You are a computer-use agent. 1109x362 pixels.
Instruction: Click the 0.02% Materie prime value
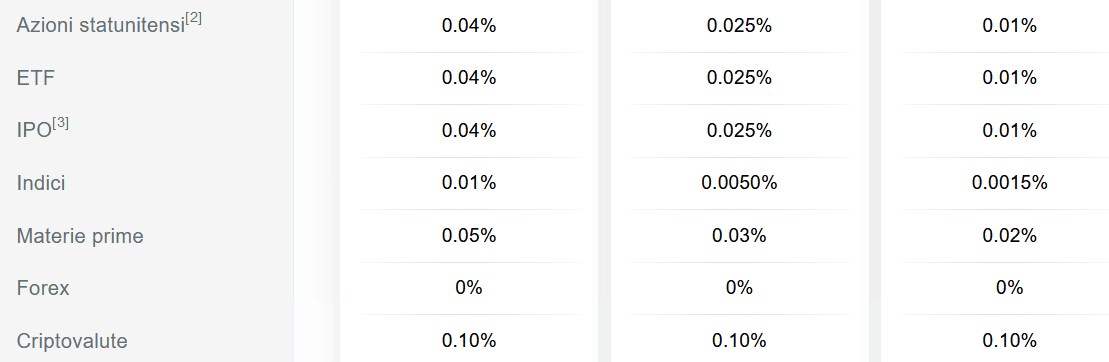[1009, 235]
